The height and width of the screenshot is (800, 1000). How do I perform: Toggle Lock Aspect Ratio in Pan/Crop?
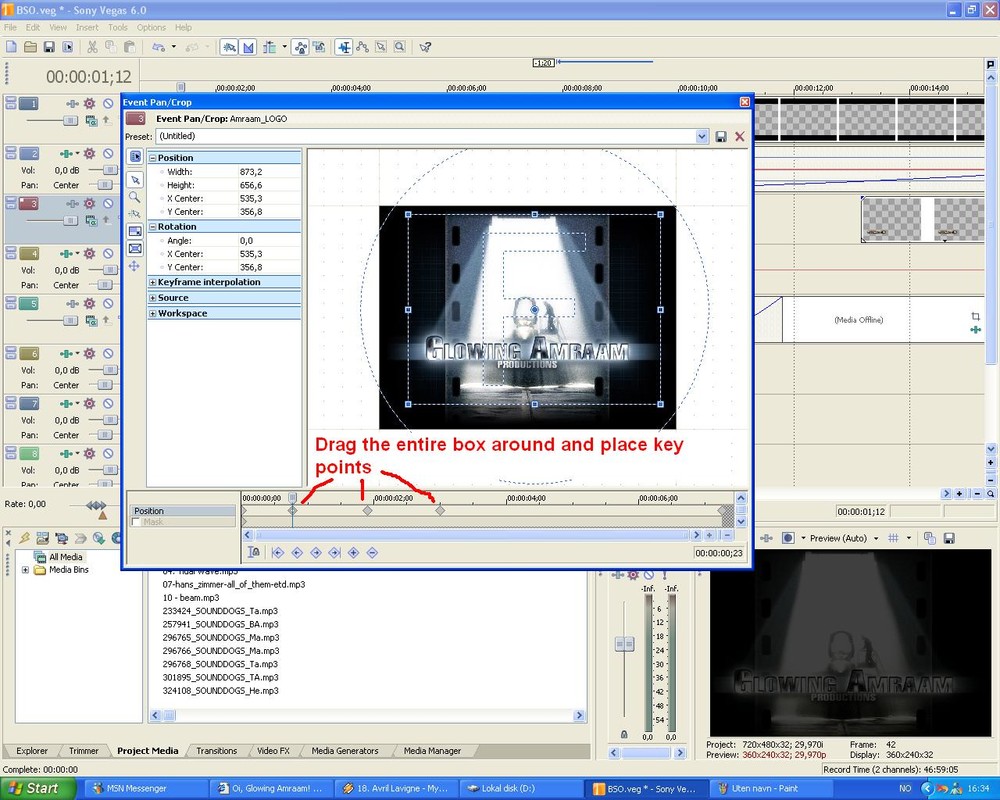point(135,231)
